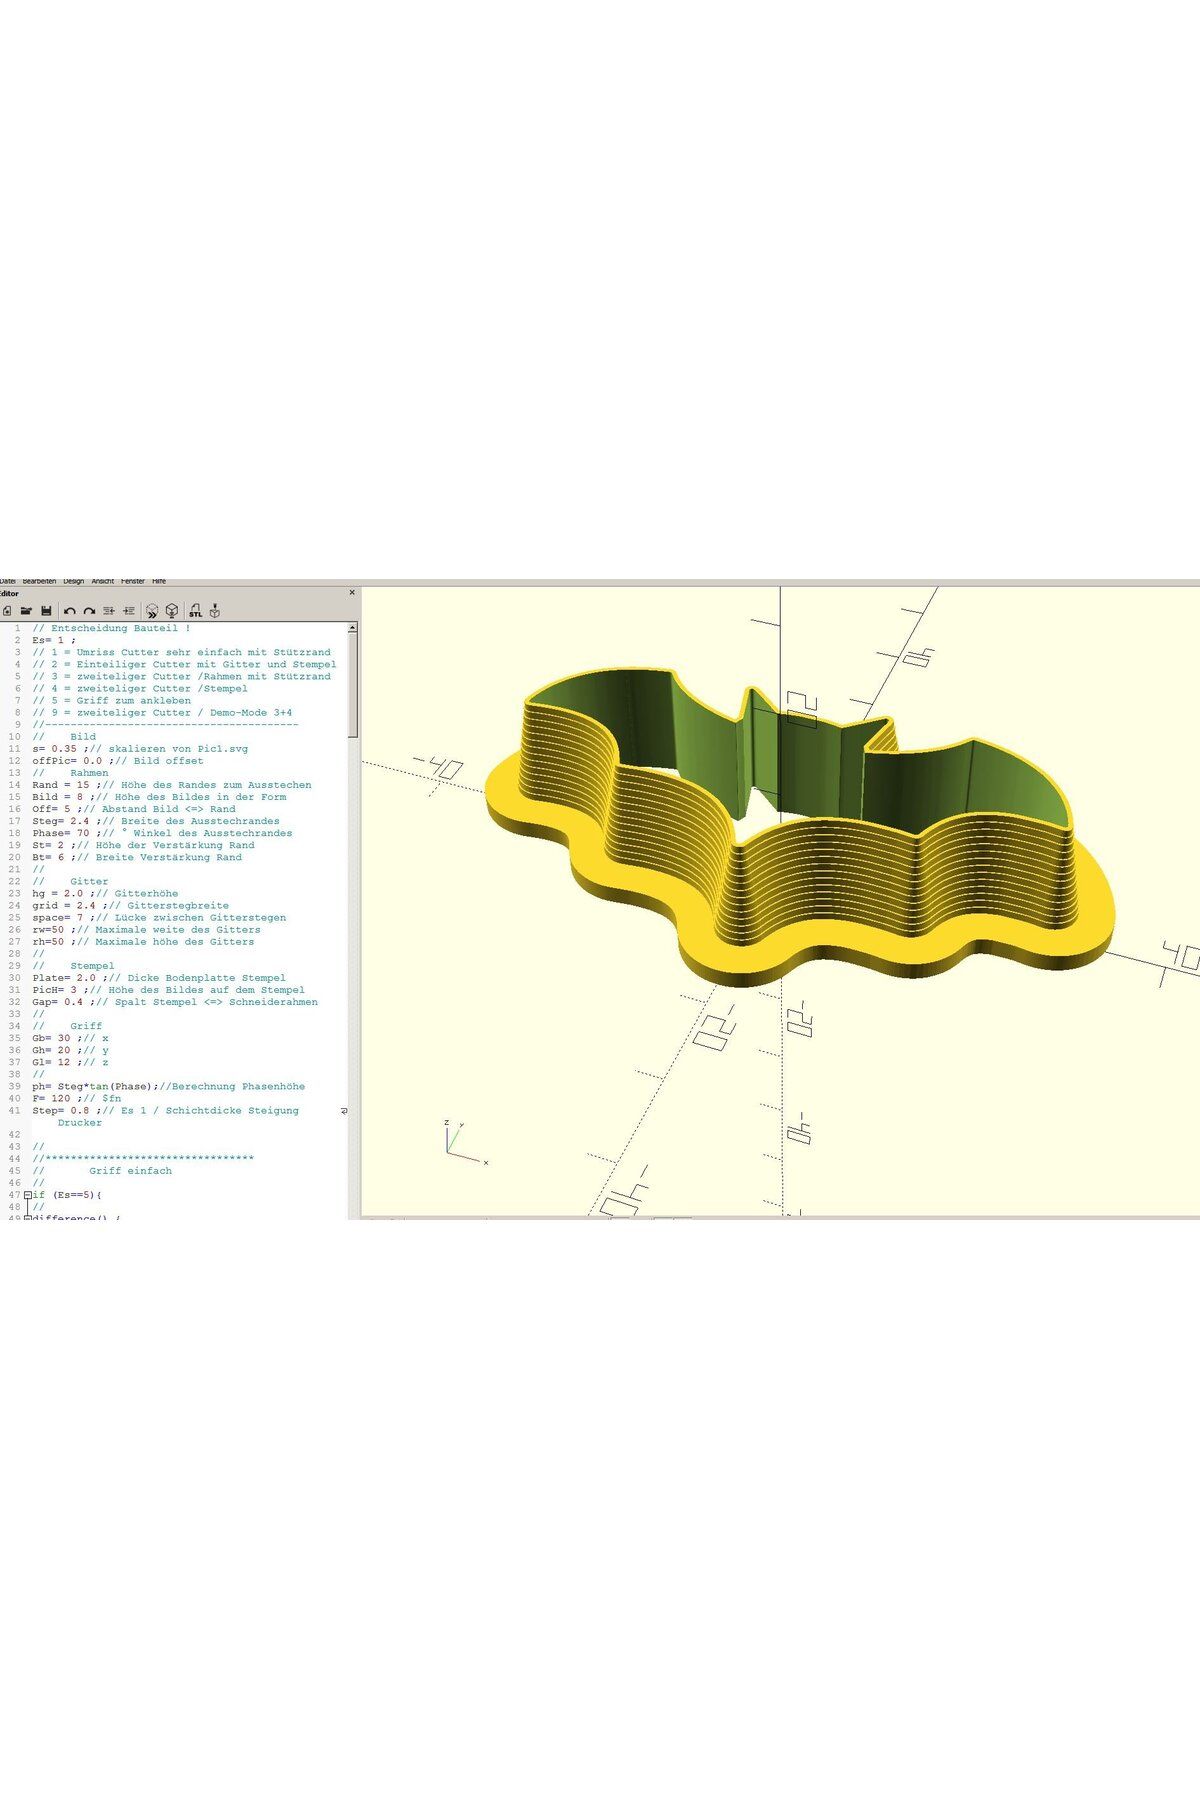Redo the last edit
Viewport: 1200px width, 1800px height.
tap(89, 610)
